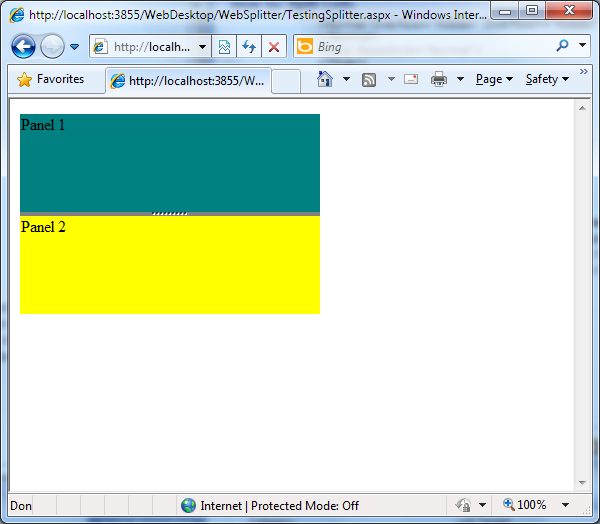This screenshot has height=524, width=600.
Task: Expand the address bar dropdown arrow
Action: point(202,47)
